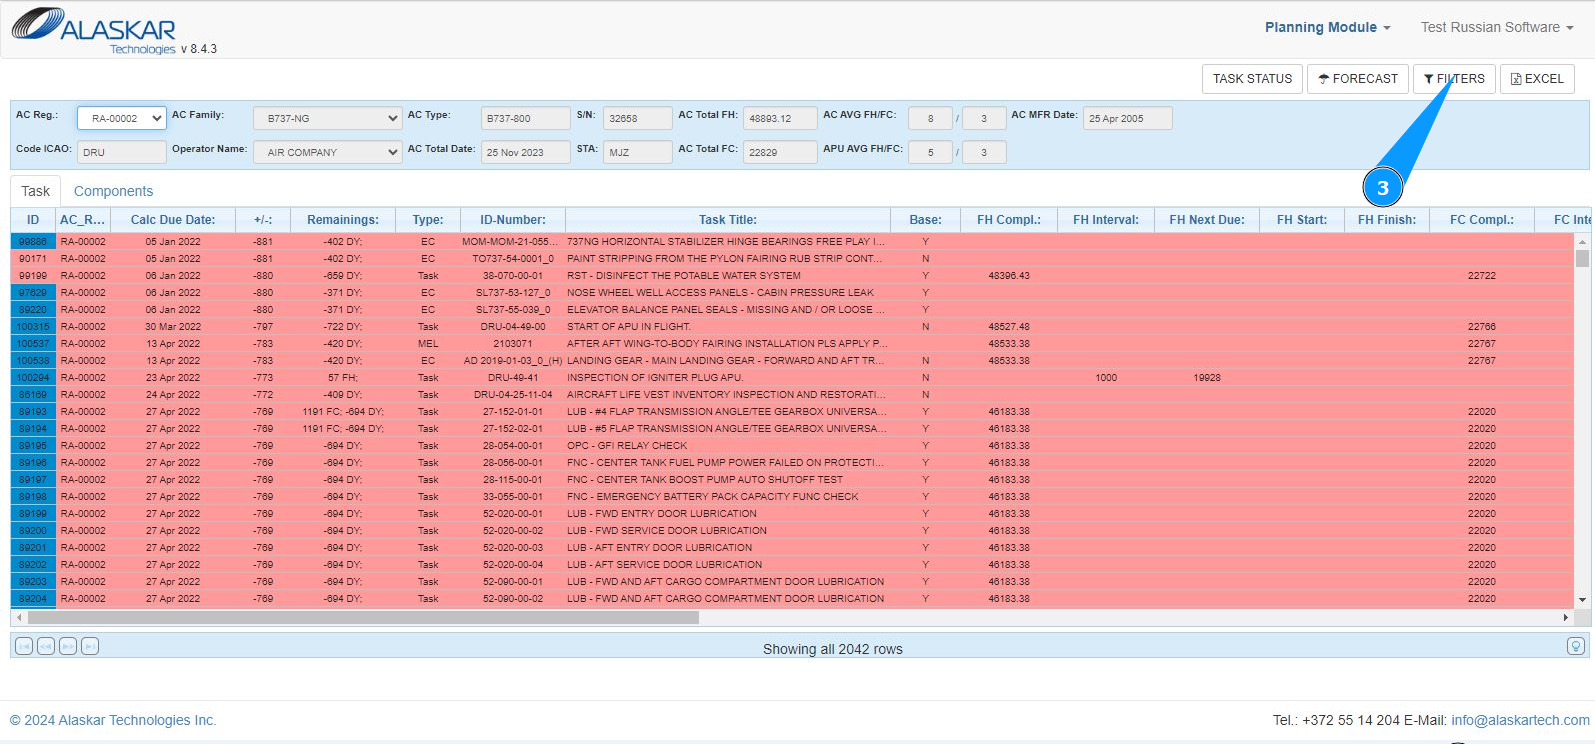Select task ID 100315 cell
Viewport: 1595px width, 744px height.
coord(33,327)
